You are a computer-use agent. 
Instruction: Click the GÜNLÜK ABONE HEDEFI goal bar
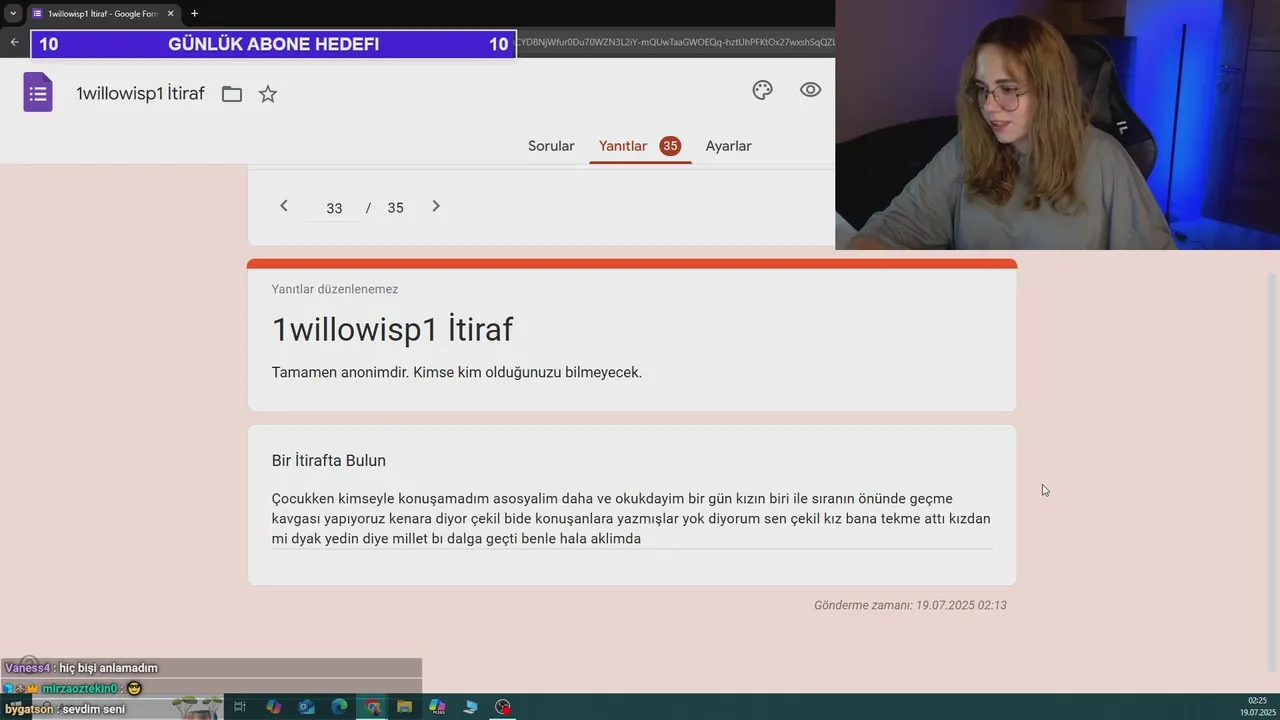click(274, 44)
